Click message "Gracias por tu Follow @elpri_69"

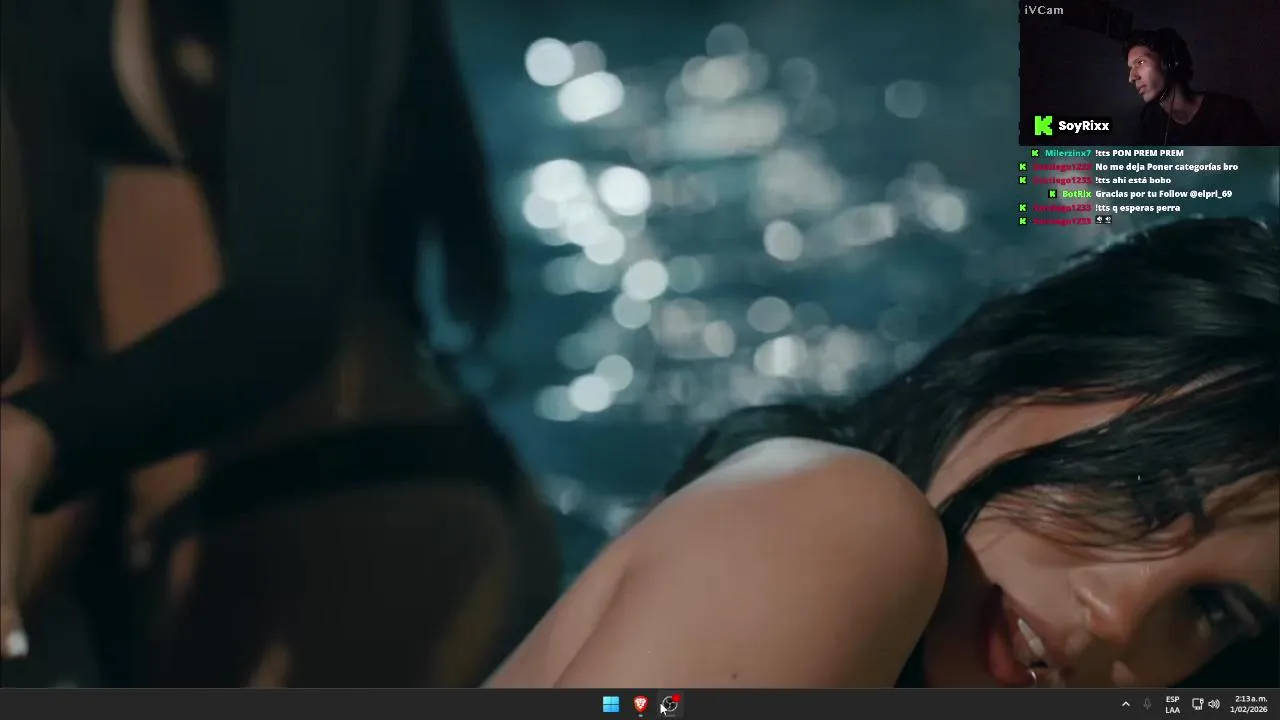[1163, 194]
